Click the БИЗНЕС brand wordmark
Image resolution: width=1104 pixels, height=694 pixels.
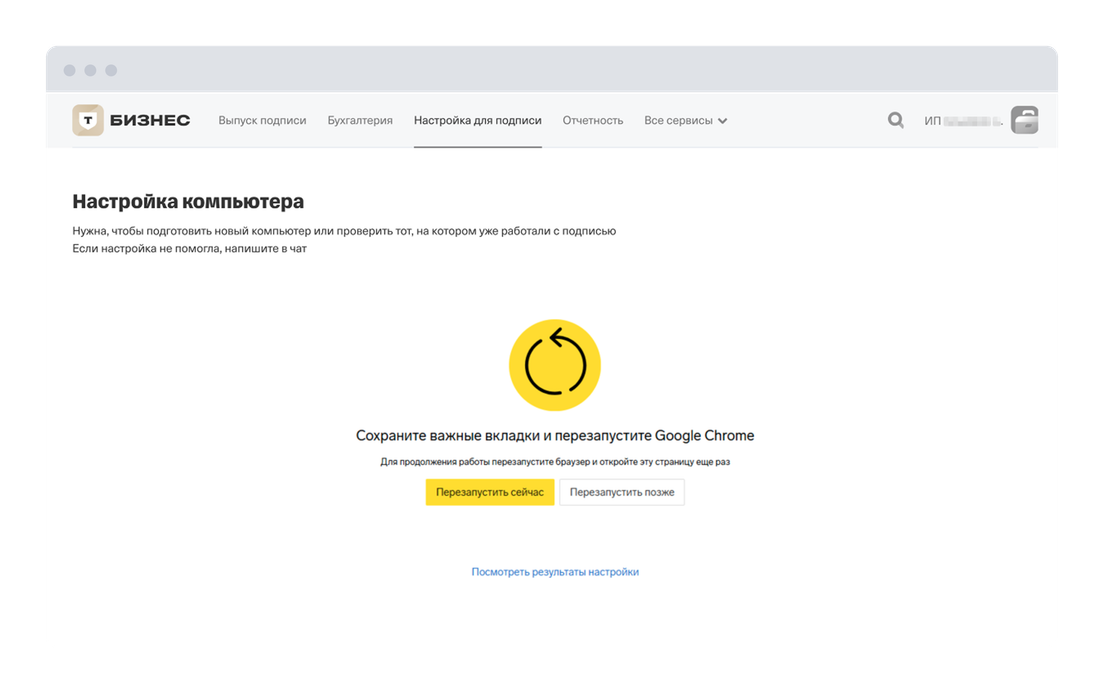pyautogui.click(x=150, y=120)
